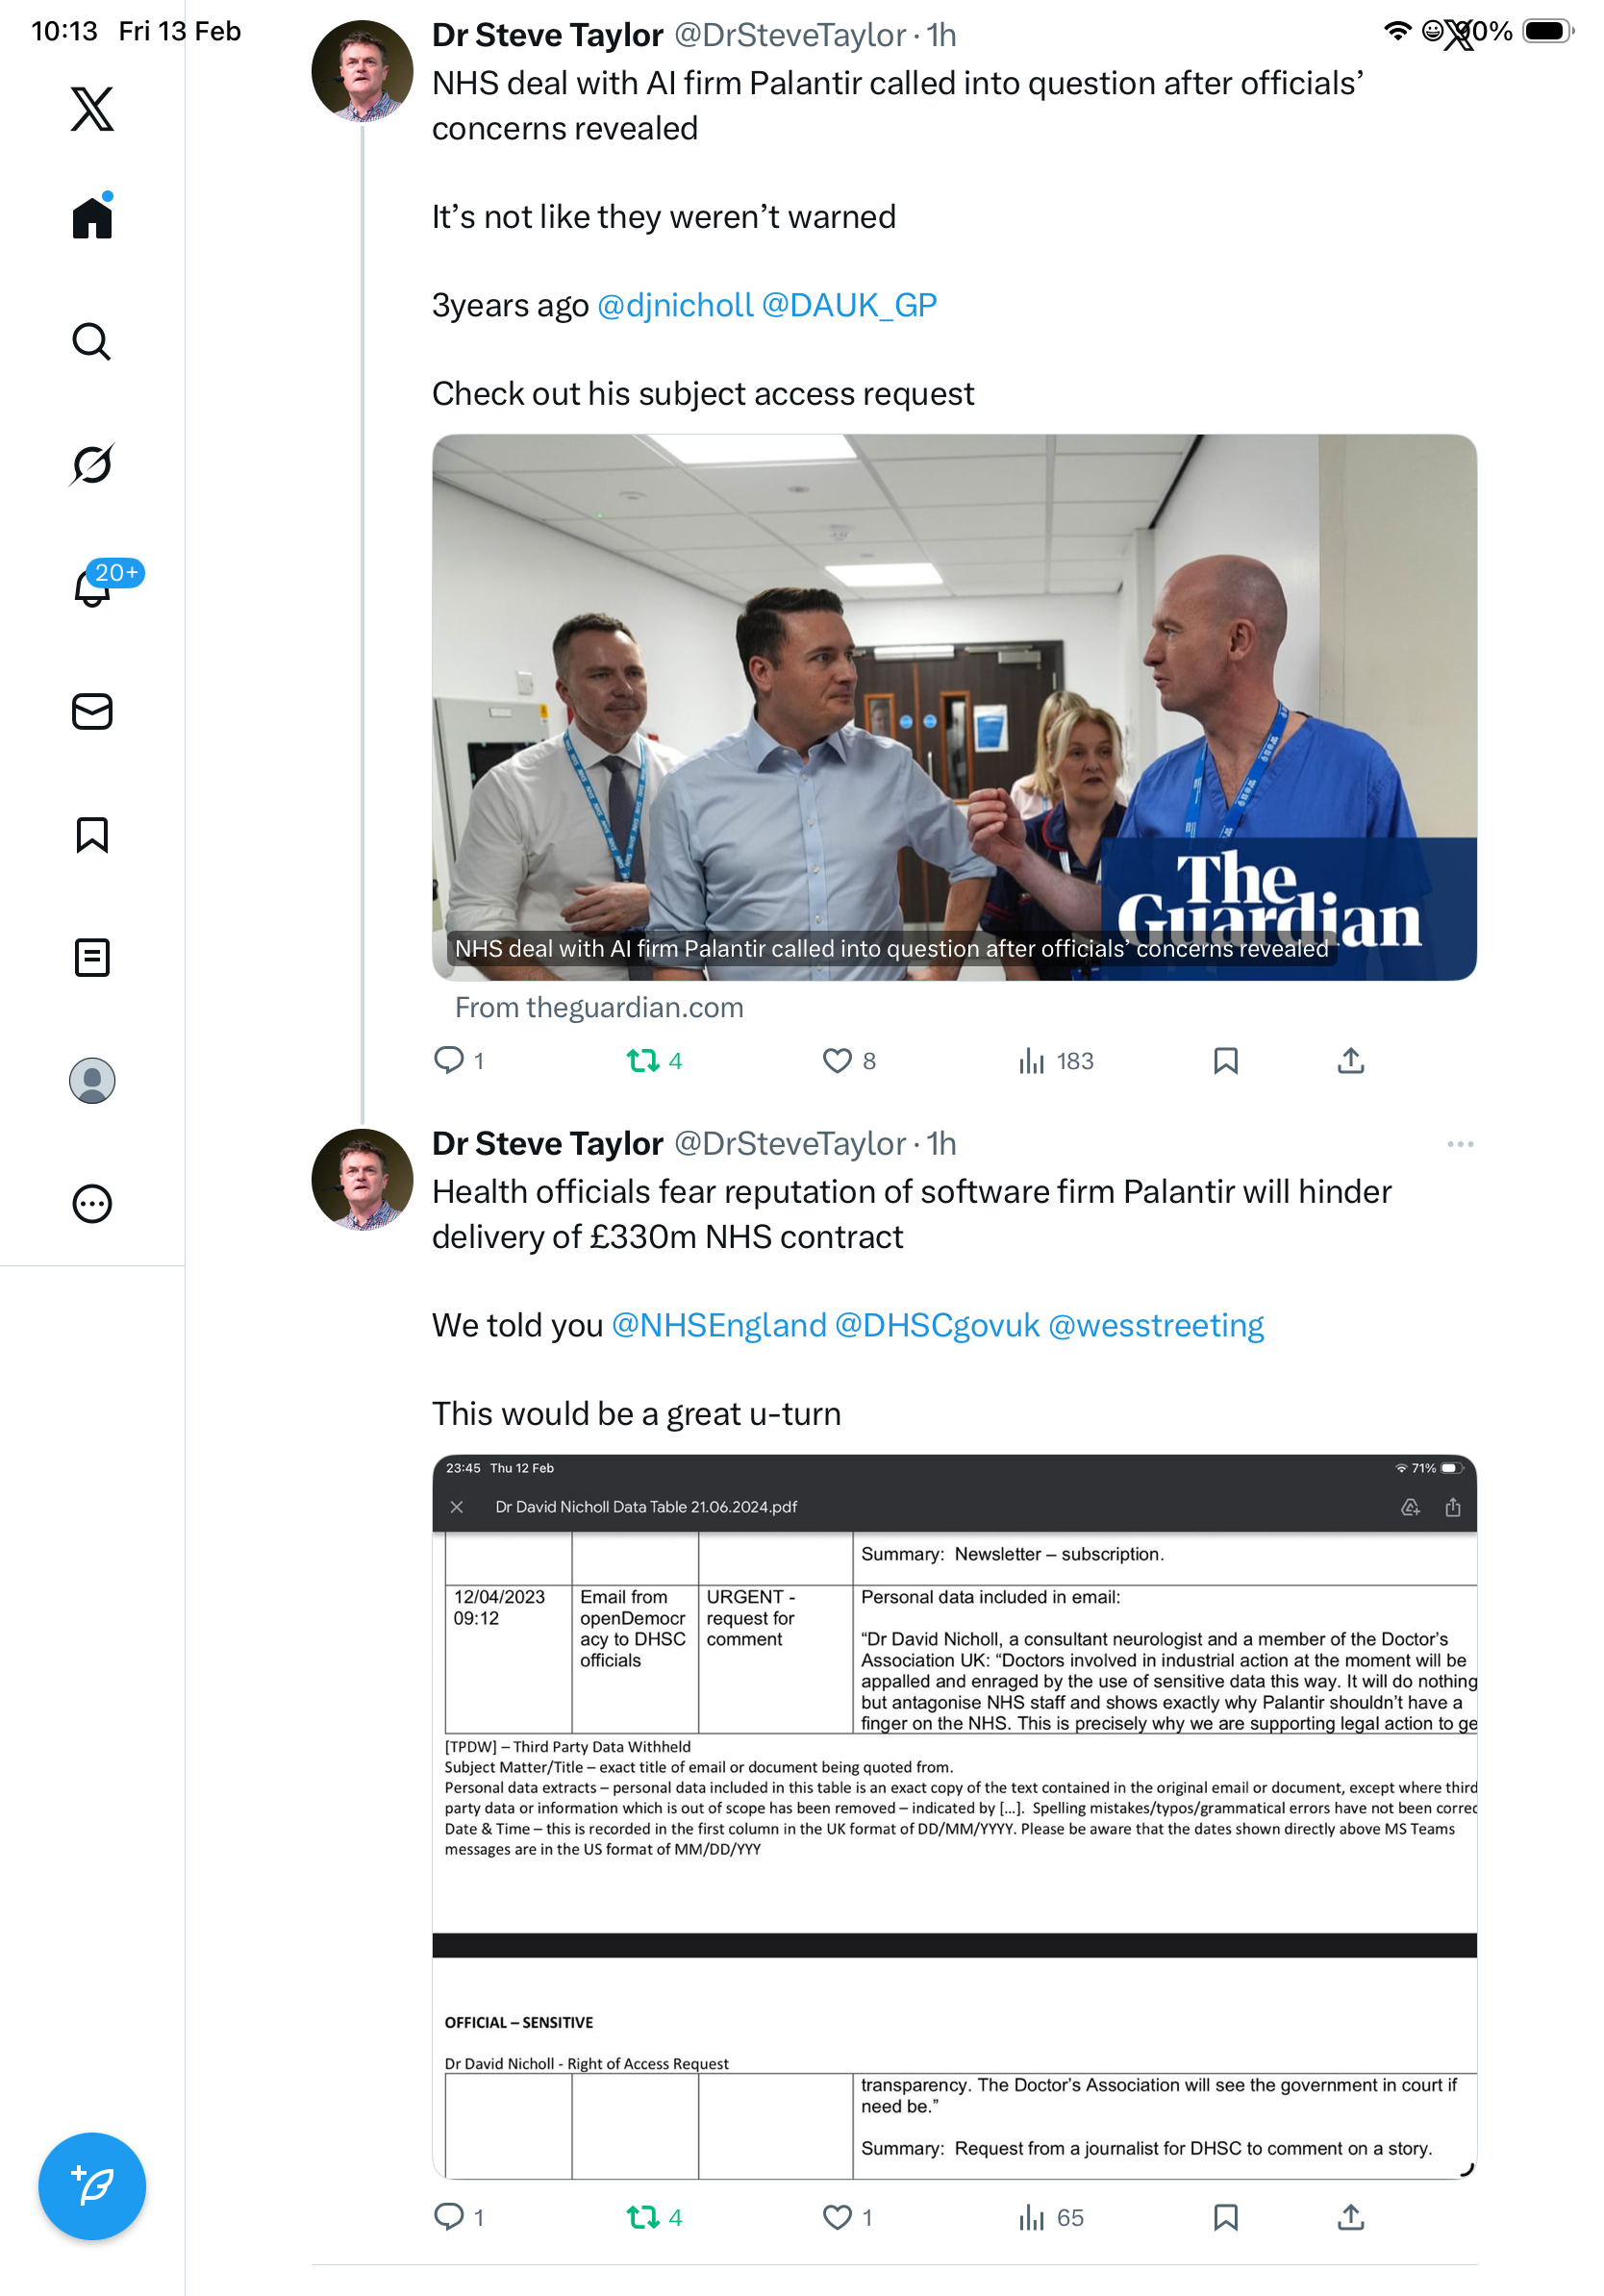Screen dimensions: 1604x2296
Task: Open the Lists icon in sidebar
Action: (x=92, y=957)
